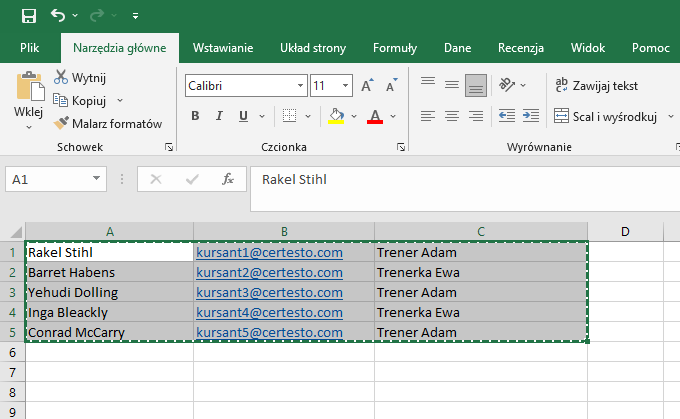Open text orientation dropdown arrow
680x419 pixels.
(x=523, y=85)
